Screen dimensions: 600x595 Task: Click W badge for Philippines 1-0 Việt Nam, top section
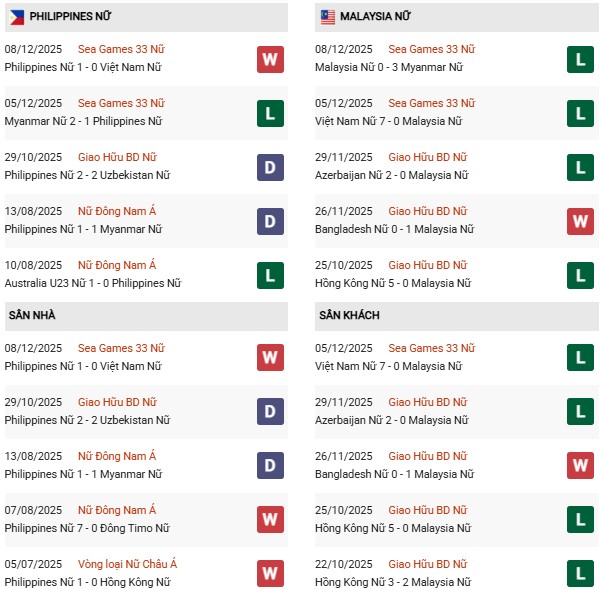click(x=270, y=59)
